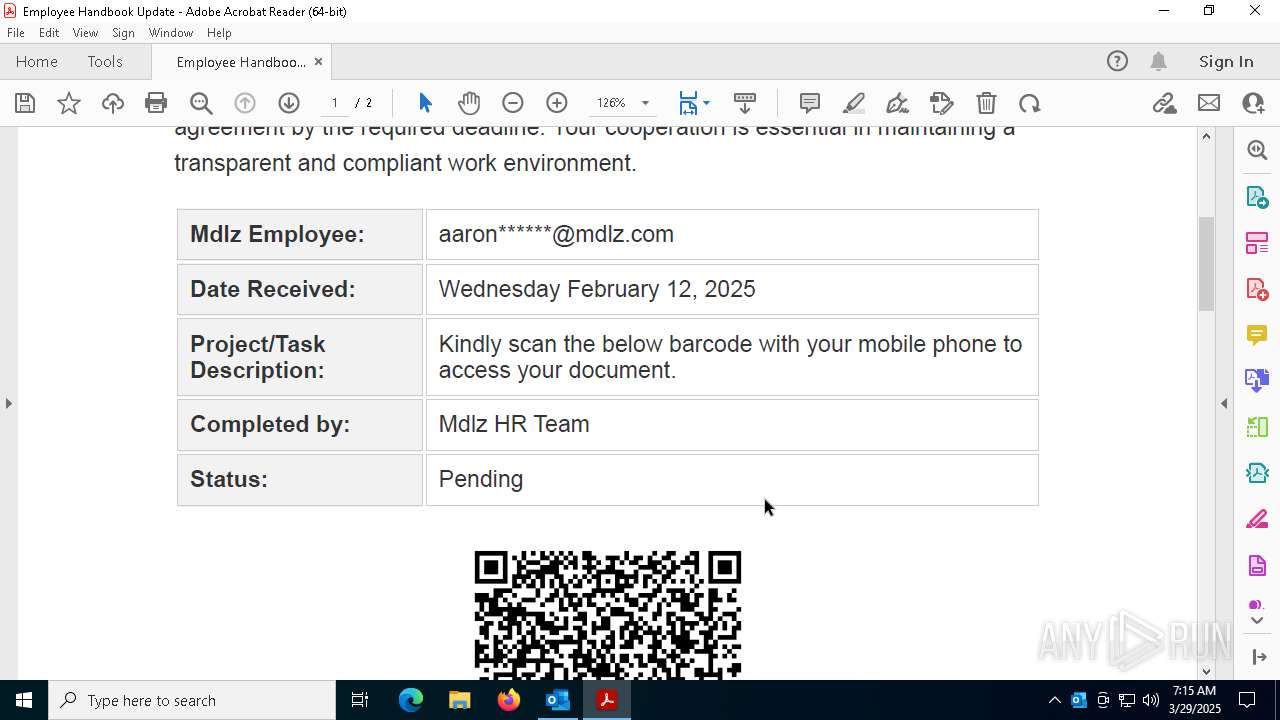The height and width of the screenshot is (720, 1280).
Task: Open Create PDF tool in right pane
Action: [x=1257, y=289]
